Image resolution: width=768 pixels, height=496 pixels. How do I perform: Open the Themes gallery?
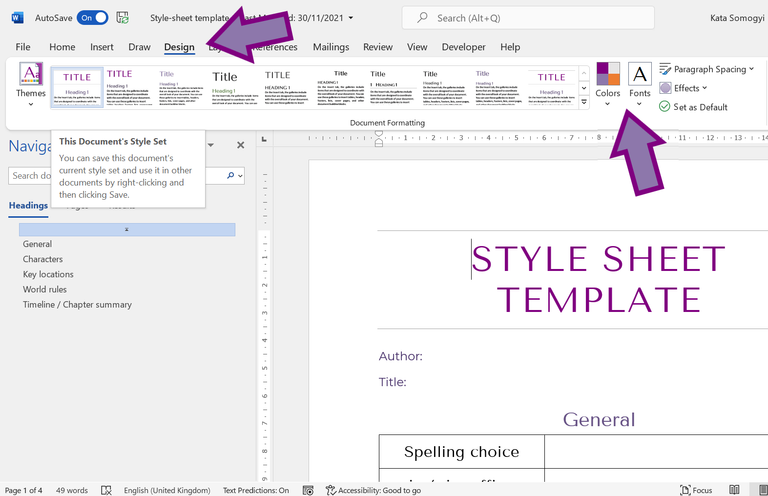pyautogui.click(x=30, y=84)
